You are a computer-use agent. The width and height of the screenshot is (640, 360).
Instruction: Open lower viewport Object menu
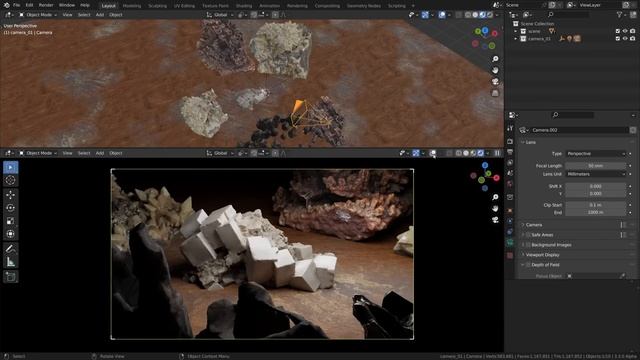[x=116, y=153]
